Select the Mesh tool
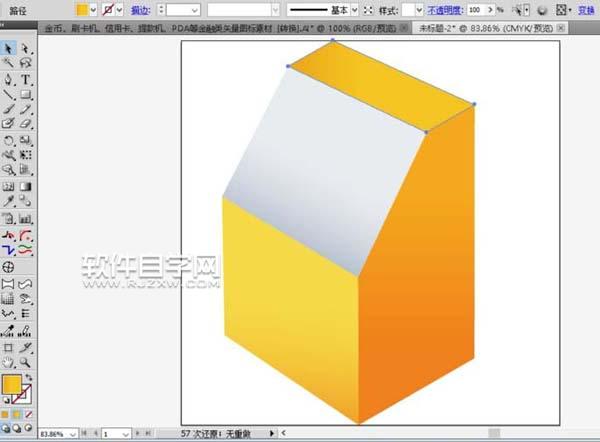This screenshot has width=600, height=442. pos(8,187)
